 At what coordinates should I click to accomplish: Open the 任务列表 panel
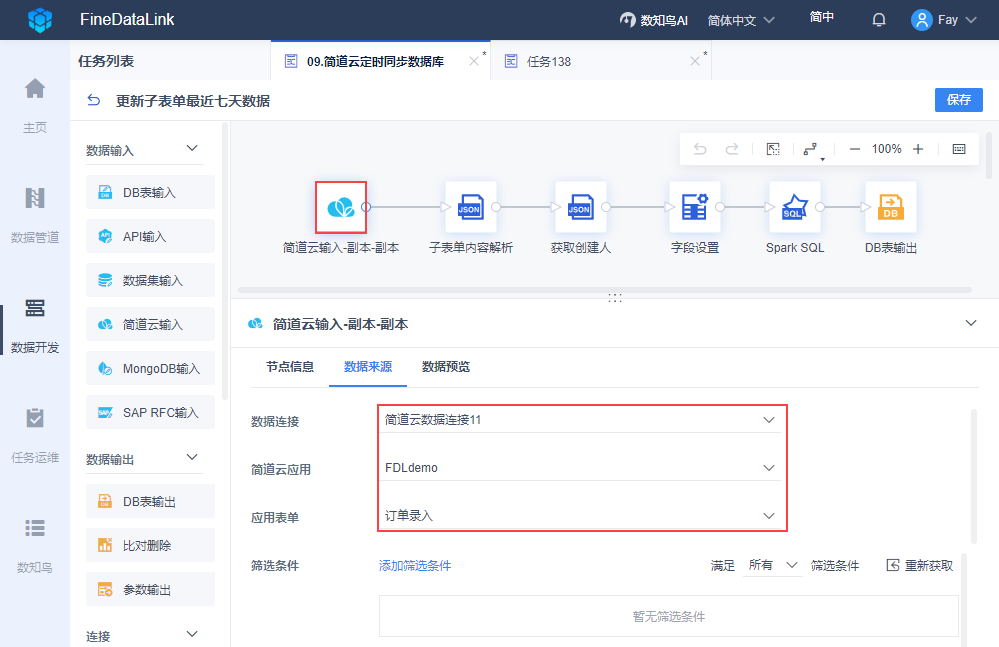[106, 61]
